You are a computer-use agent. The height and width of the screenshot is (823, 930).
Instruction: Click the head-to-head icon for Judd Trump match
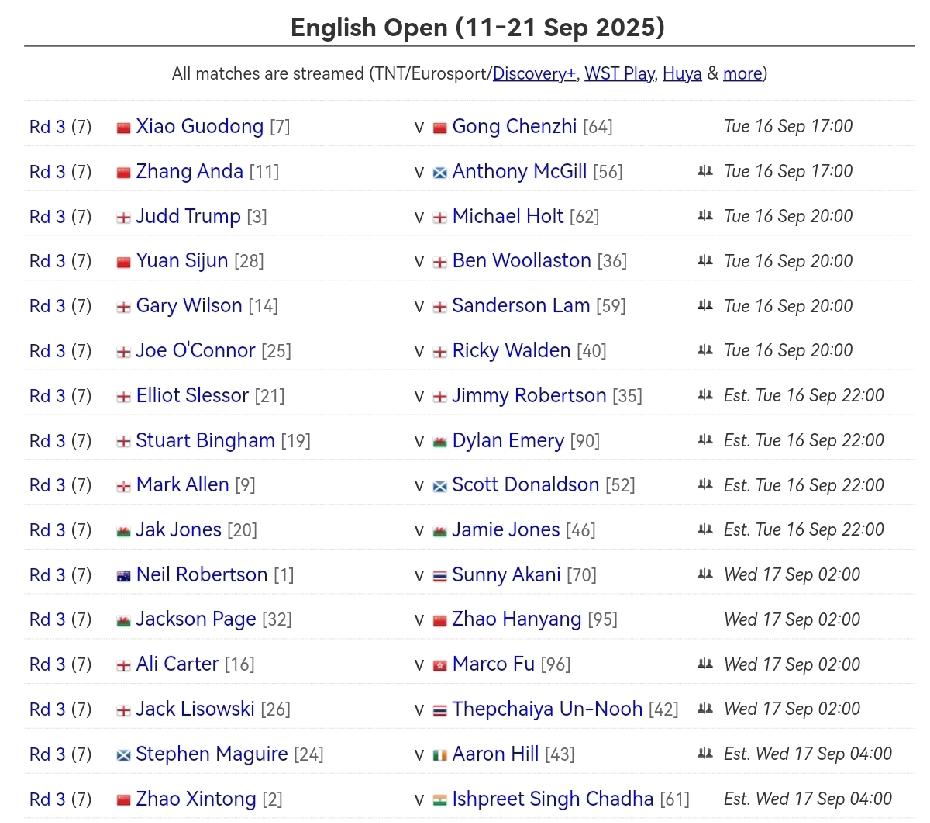[x=705, y=216]
